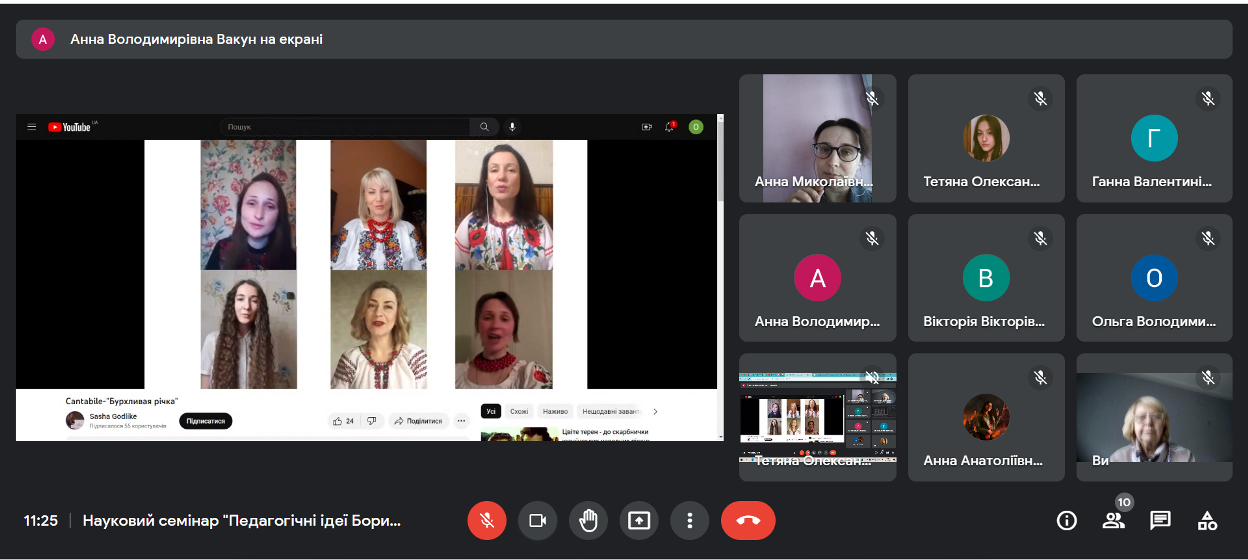Click YouTube search magnifier button
The image size is (1248, 560).
coord(484,127)
